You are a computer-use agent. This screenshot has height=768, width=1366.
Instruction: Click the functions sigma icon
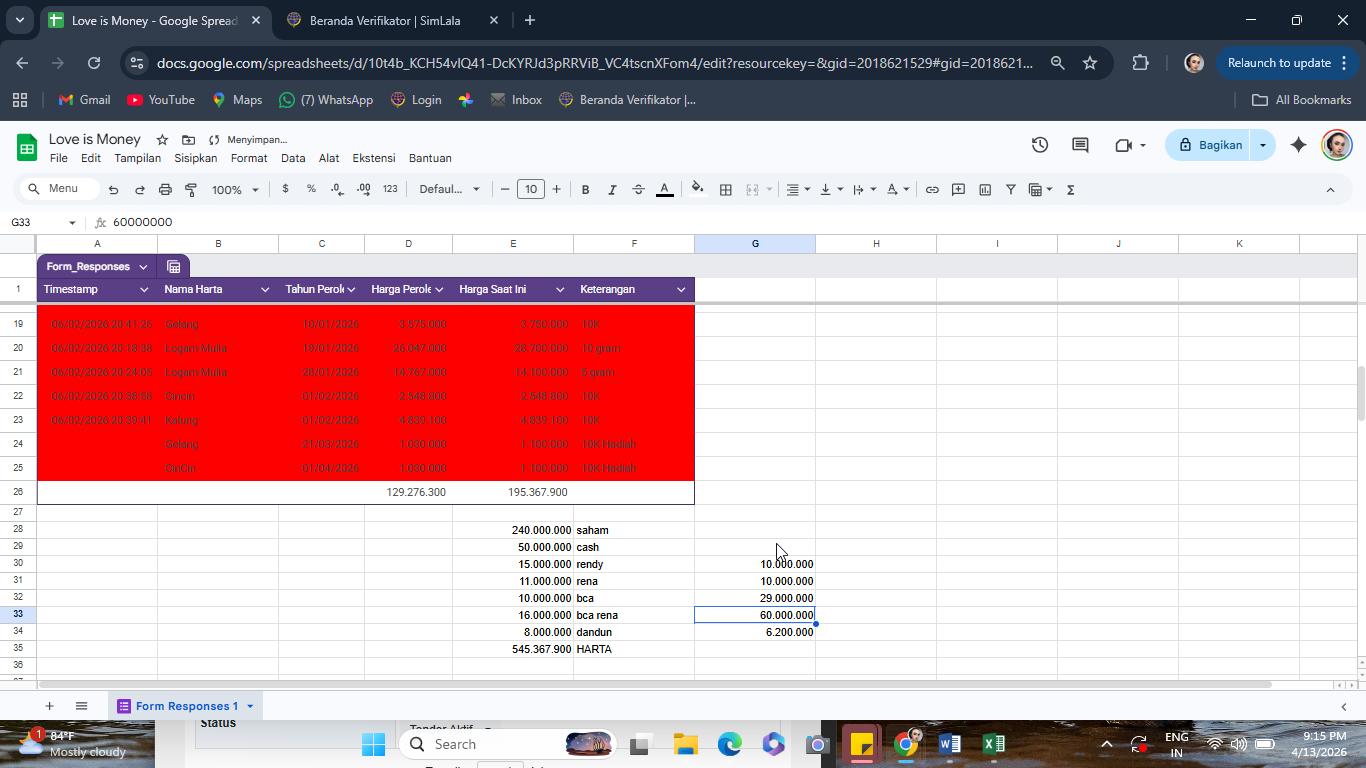pyautogui.click(x=1071, y=189)
